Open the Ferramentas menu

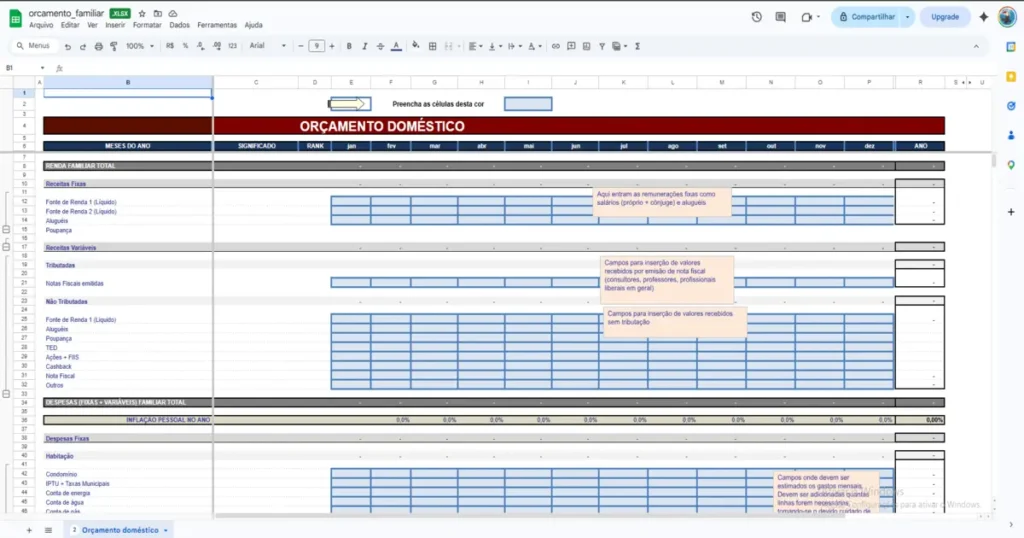(217, 25)
